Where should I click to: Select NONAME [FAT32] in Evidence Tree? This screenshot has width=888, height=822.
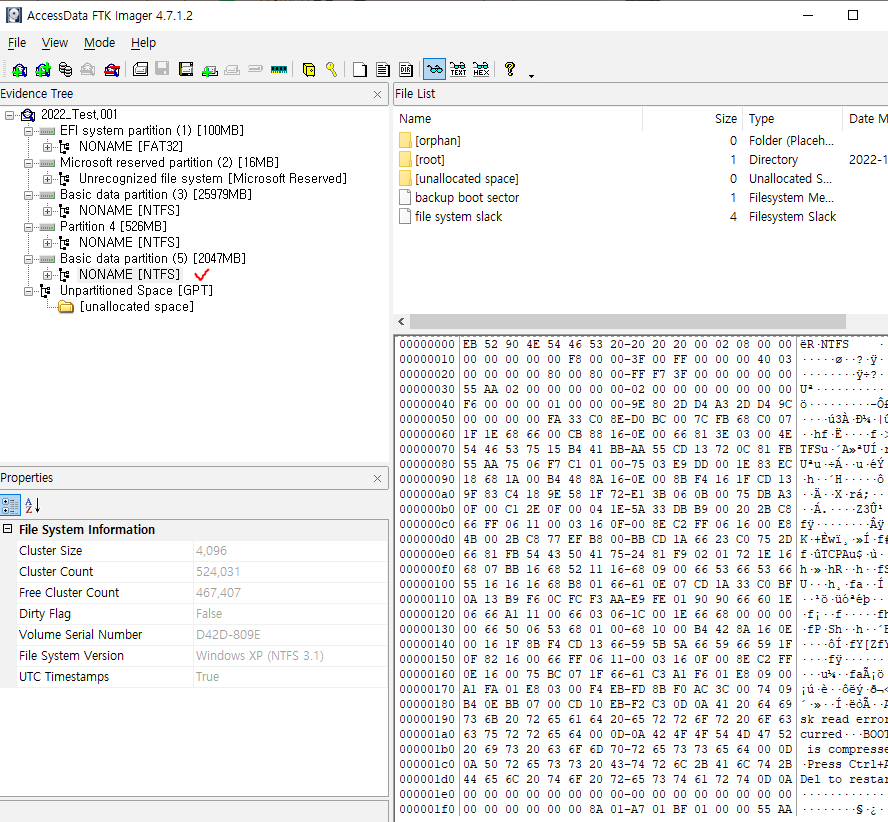pyautogui.click(x=131, y=146)
